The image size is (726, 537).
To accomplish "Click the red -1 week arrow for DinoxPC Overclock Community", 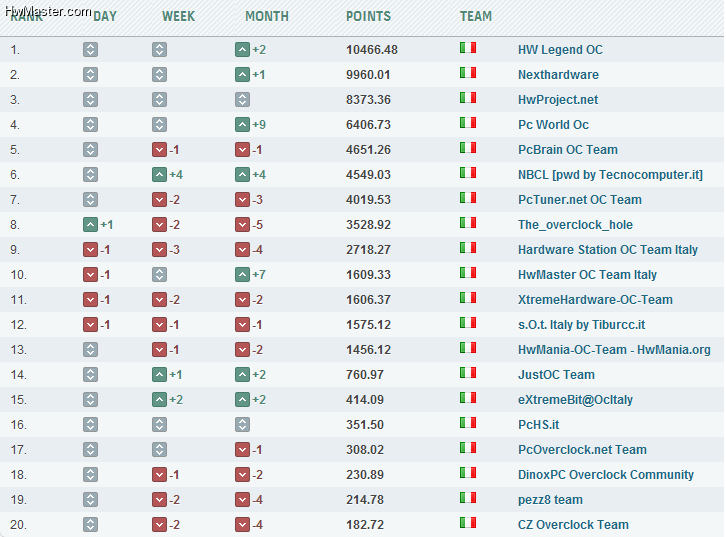I will [x=159, y=475].
